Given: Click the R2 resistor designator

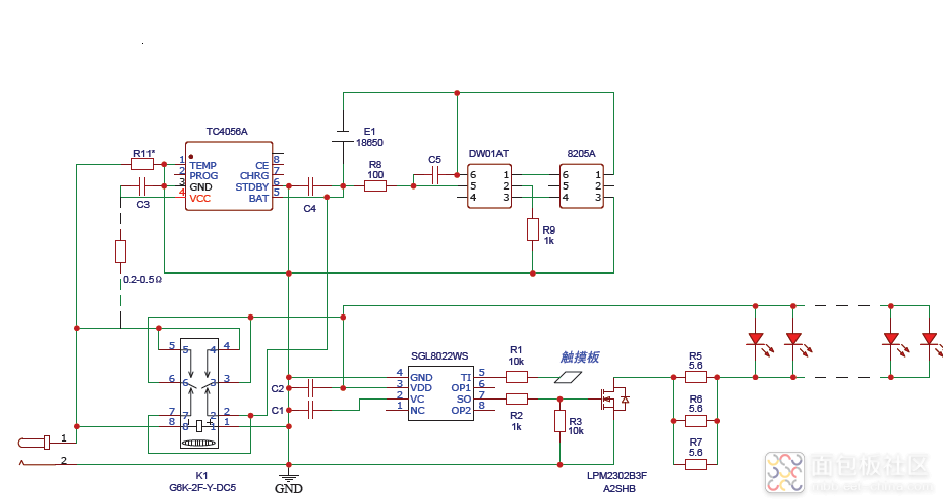Looking at the screenshot, I should pos(516,416).
